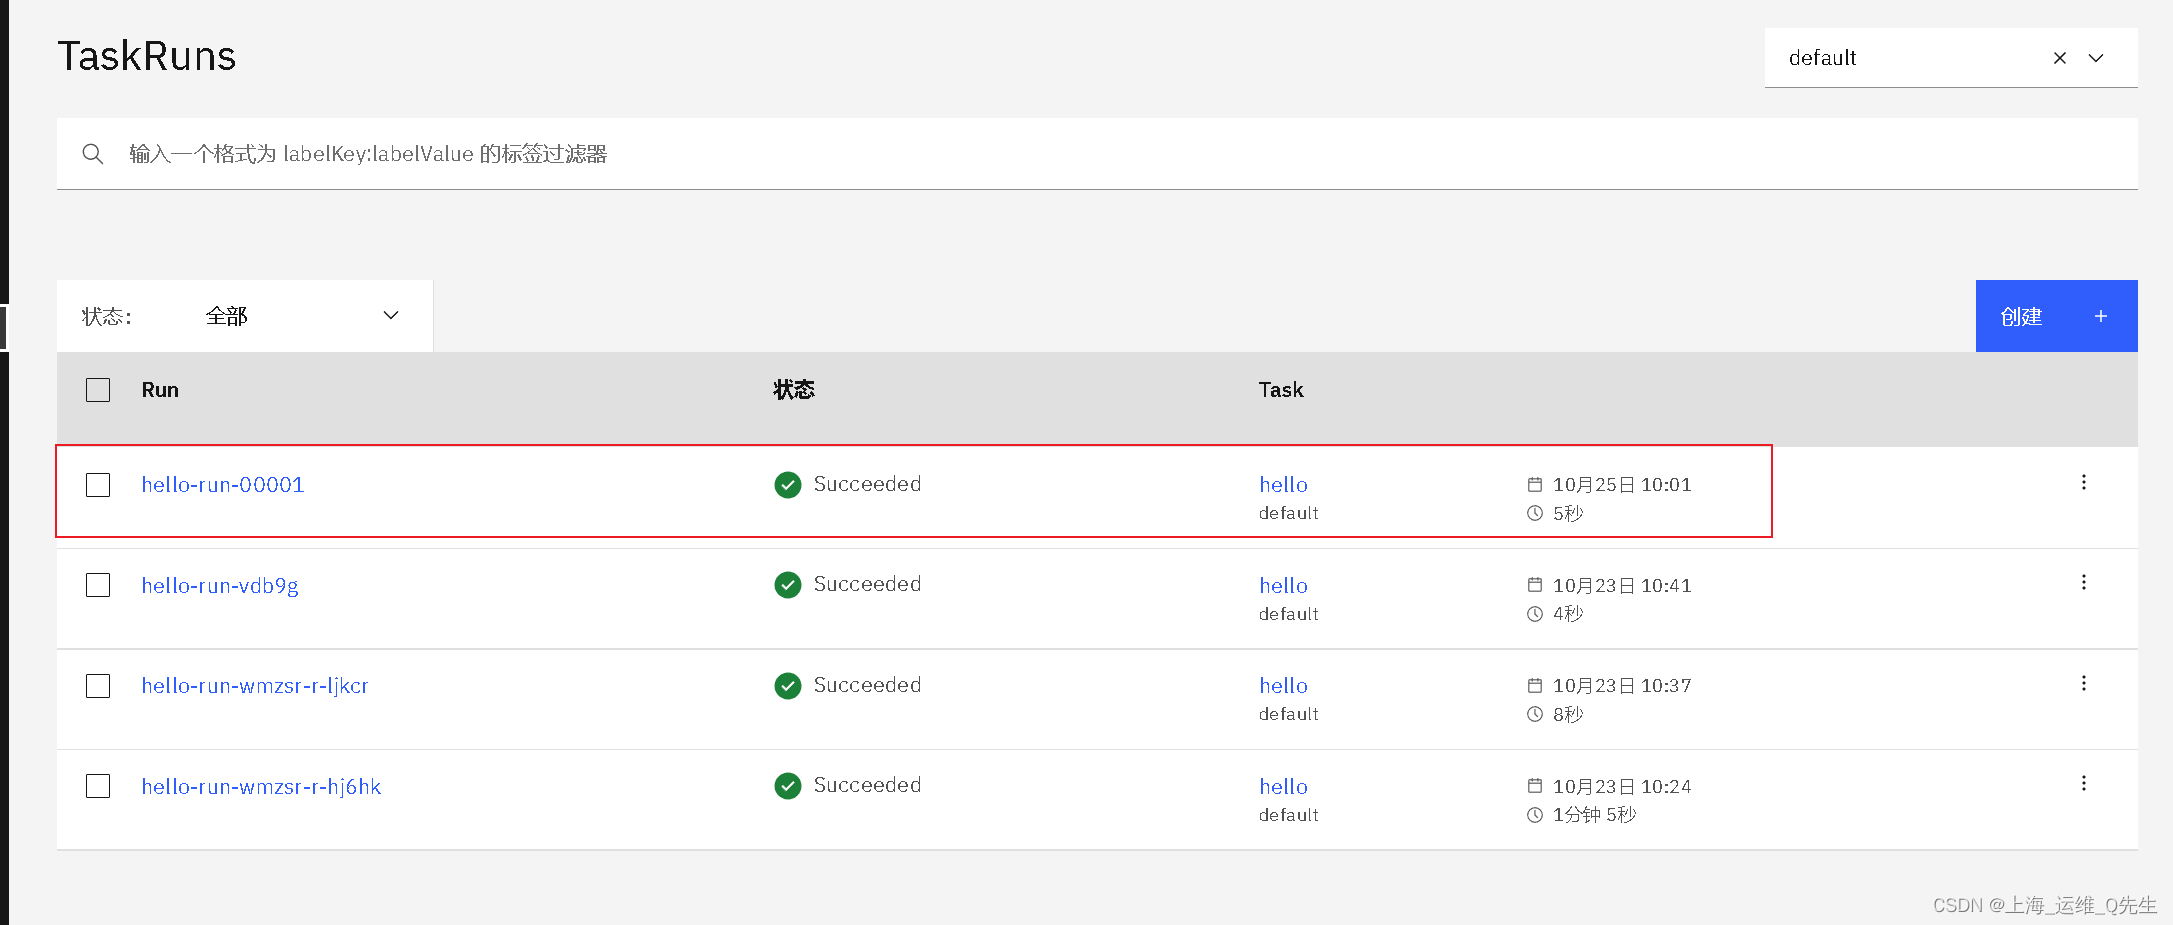Click the 10月25日 10:01 timestamp
The width and height of the screenshot is (2173, 925).
point(1622,485)
